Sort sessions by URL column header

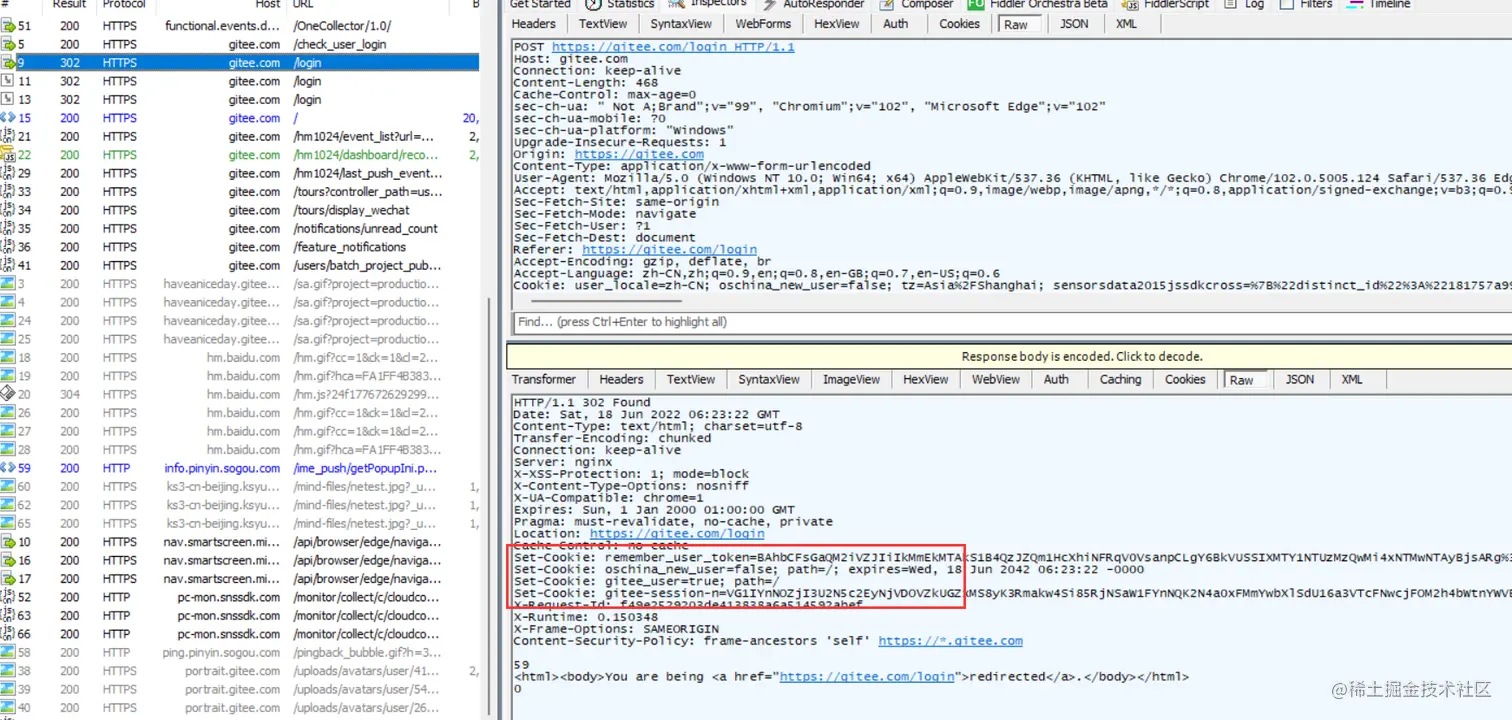point(304,5)
